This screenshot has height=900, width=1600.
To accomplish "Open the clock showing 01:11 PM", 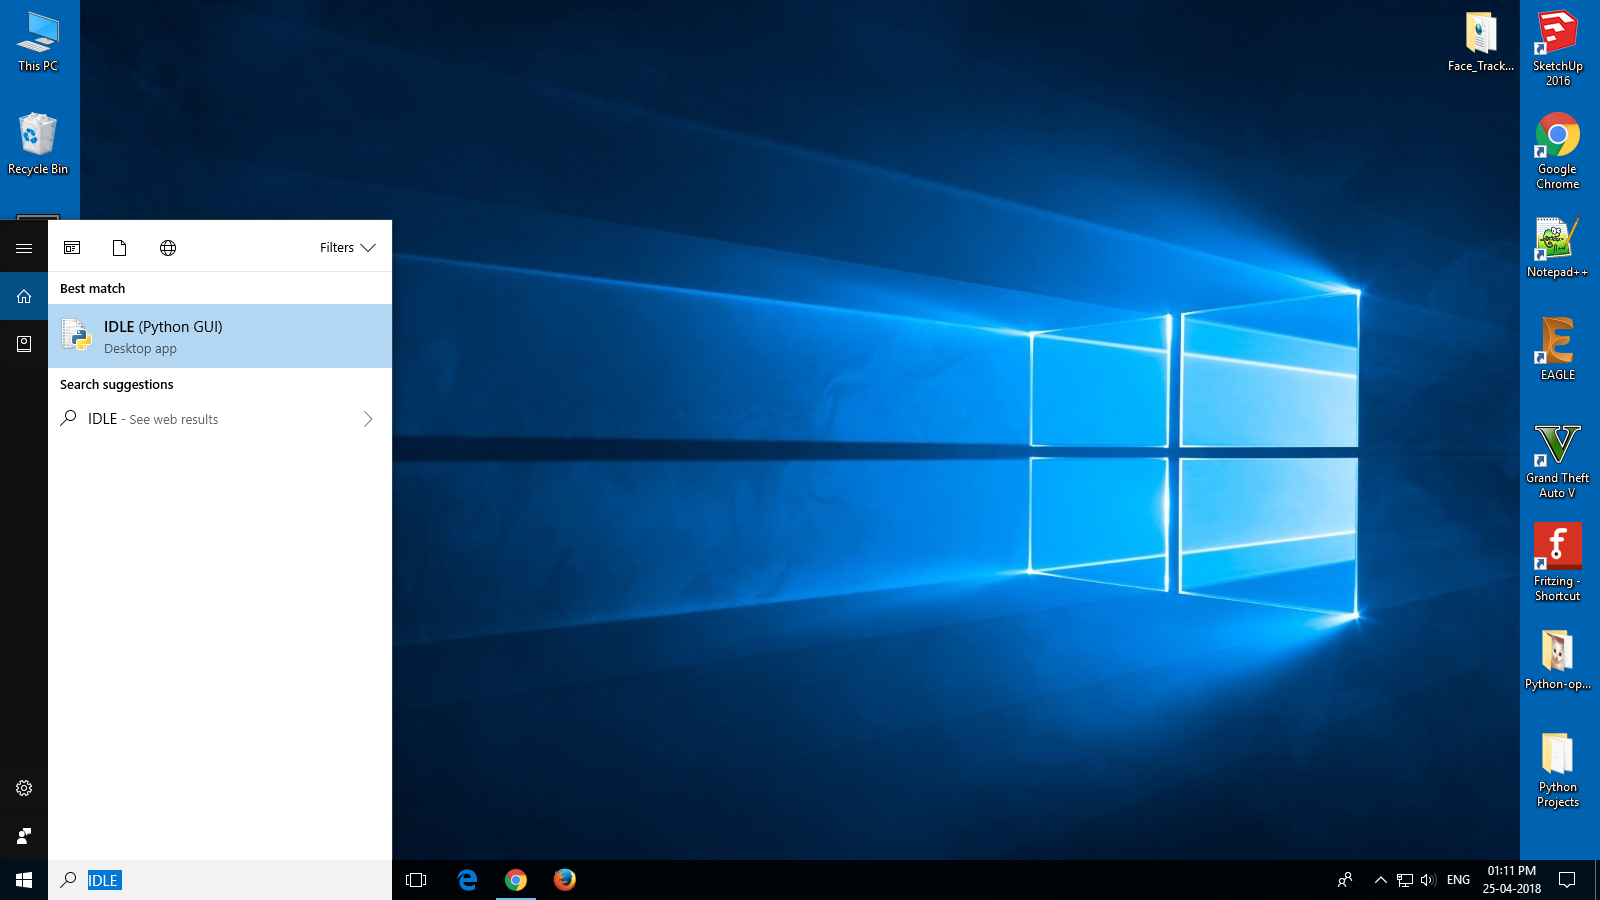I will (1512, 880).
